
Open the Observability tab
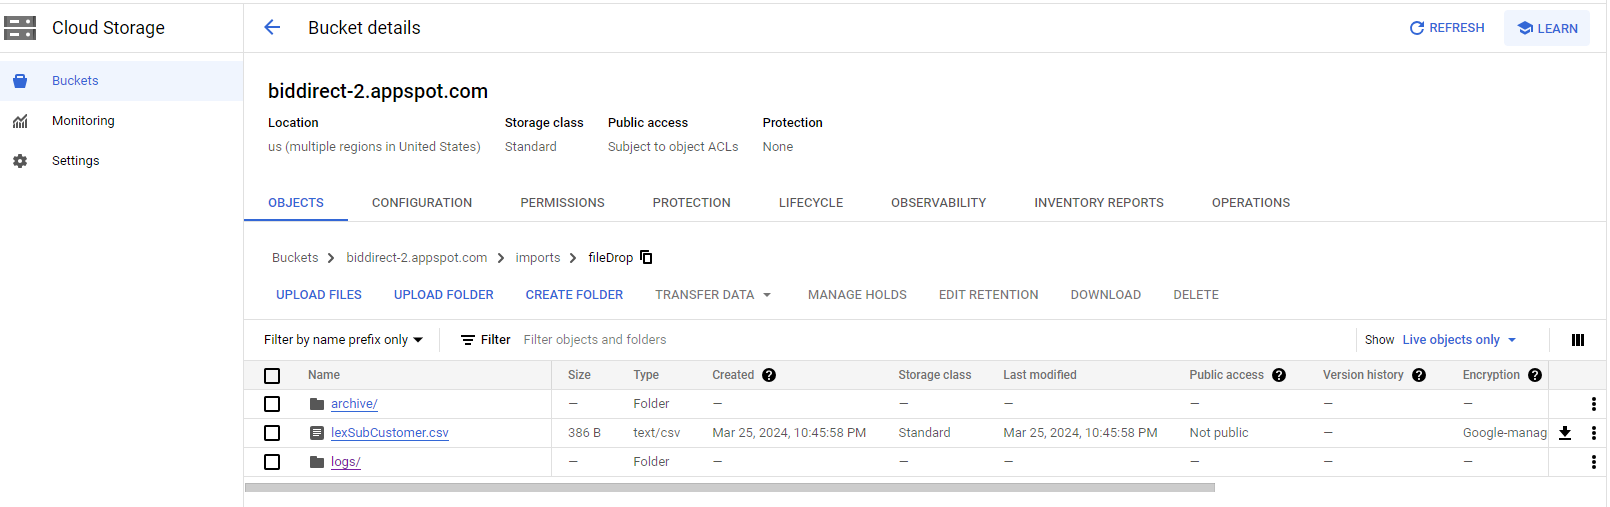click(x=939, y=203)
